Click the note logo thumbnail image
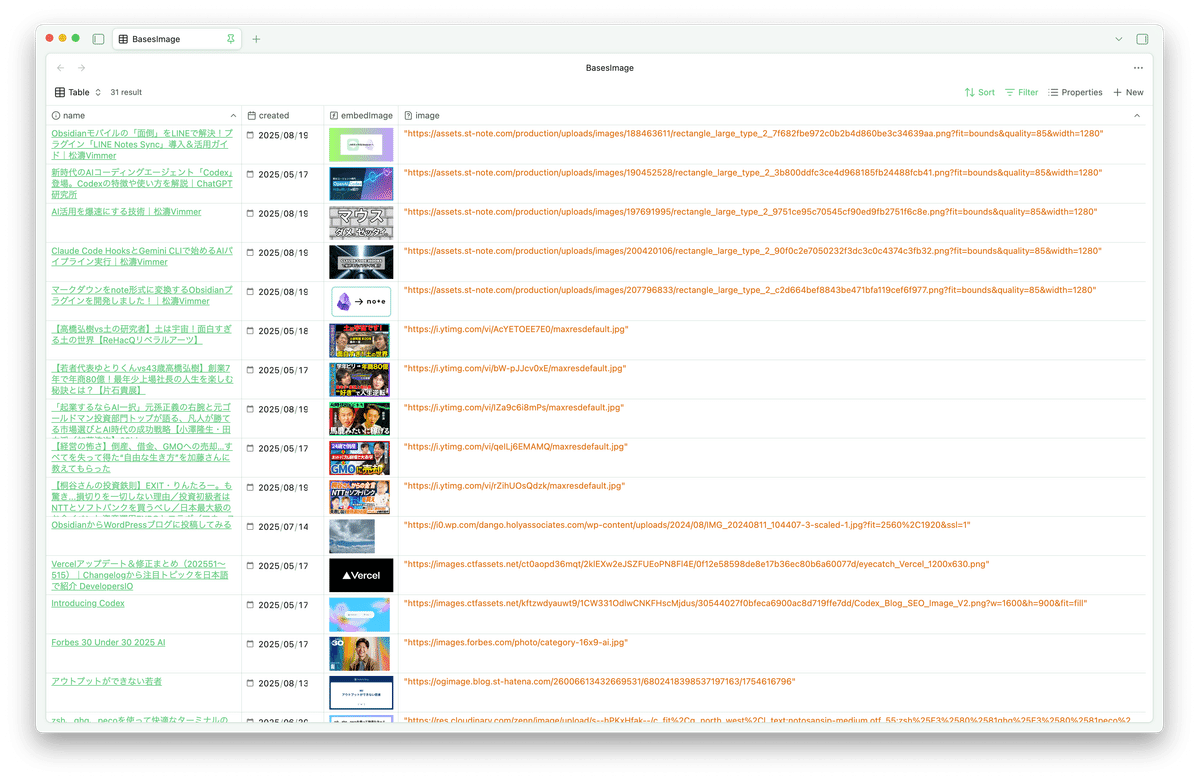 (x=361, y=301)
